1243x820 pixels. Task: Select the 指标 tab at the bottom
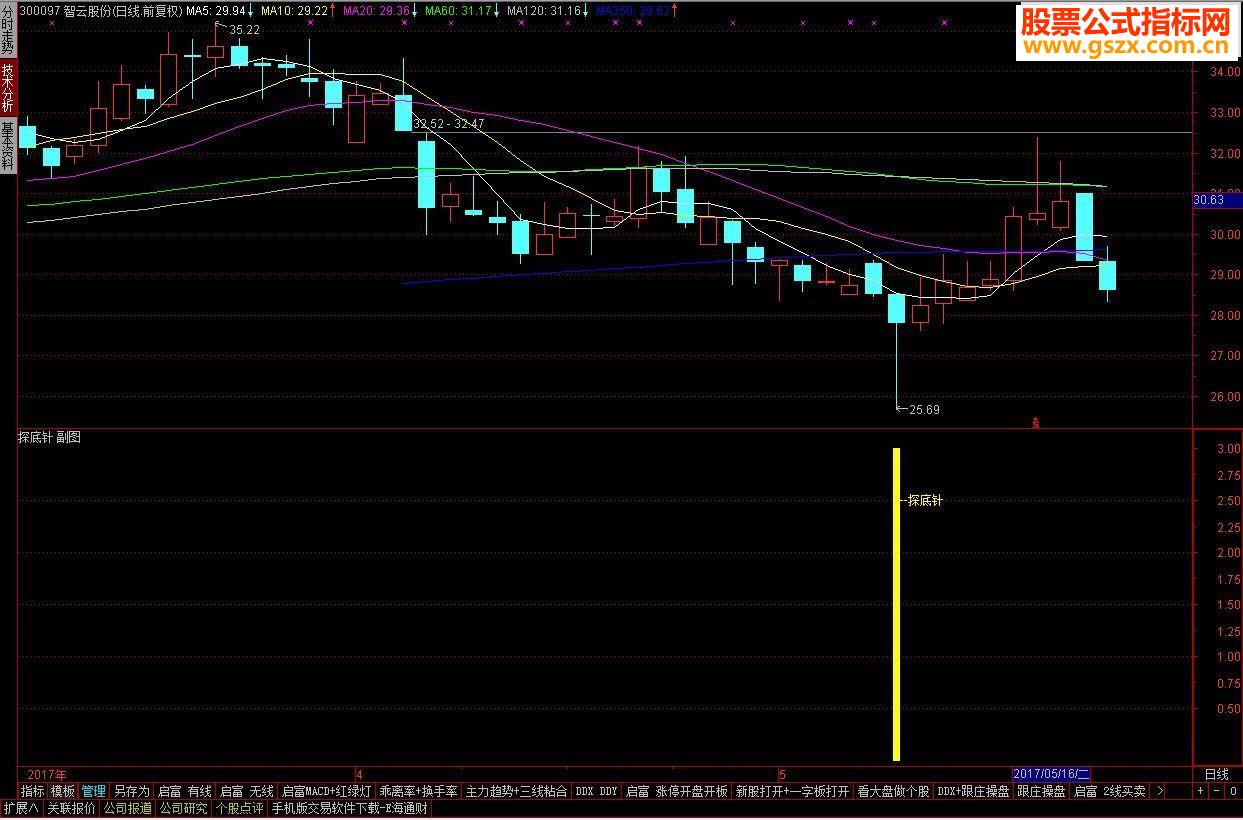coord(32,791)
